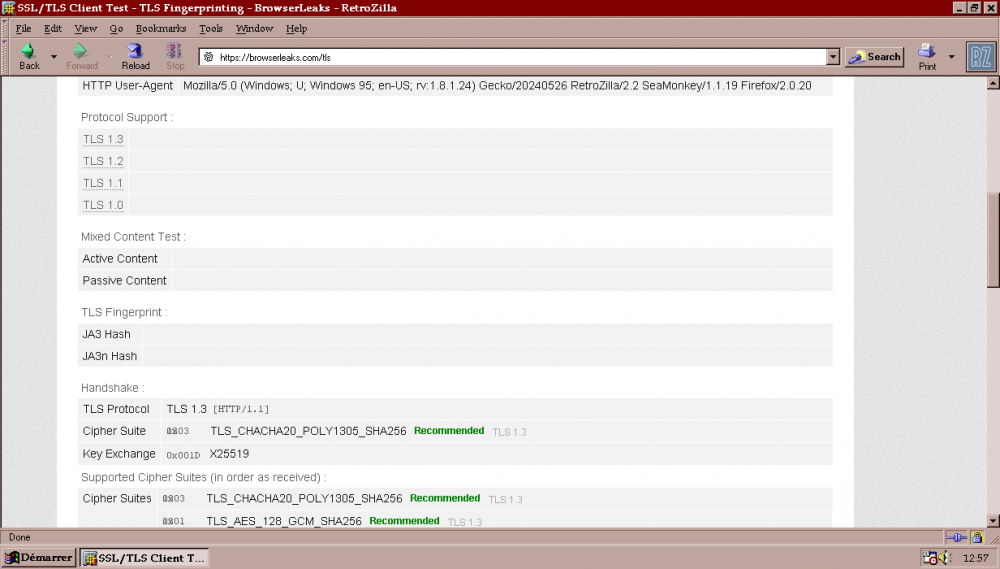Screen dimensions: 1000x569
Task: Click the RetroZilla RZ throbber logo
Action: pos(980,57)
